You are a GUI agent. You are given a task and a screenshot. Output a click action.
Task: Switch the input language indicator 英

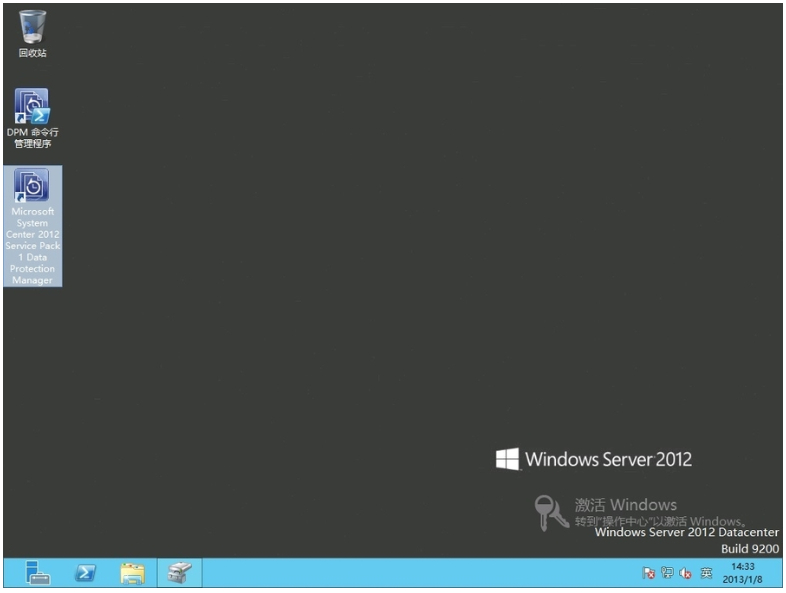(x=706, y=572)
